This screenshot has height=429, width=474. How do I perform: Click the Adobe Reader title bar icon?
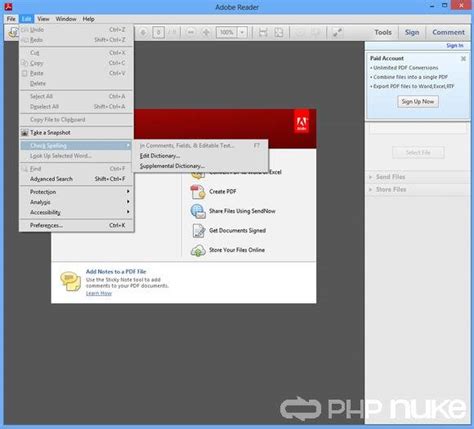tap(8, 6)
